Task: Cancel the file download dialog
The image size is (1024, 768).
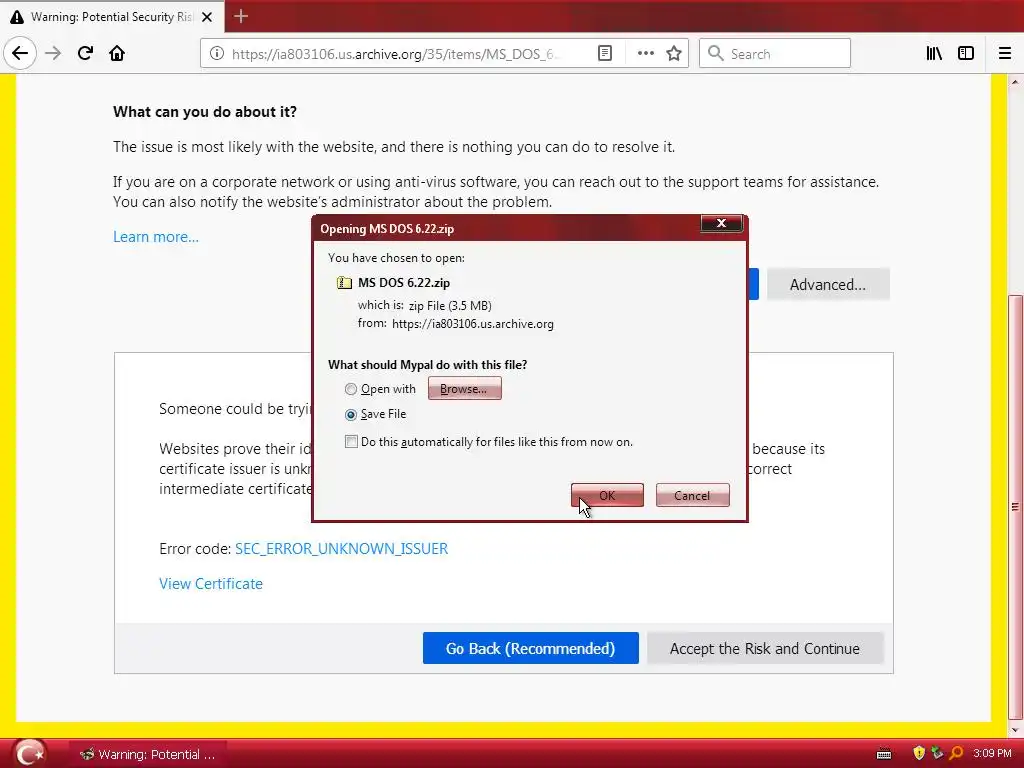Action: pyautogui.click(x=692, y=495)
